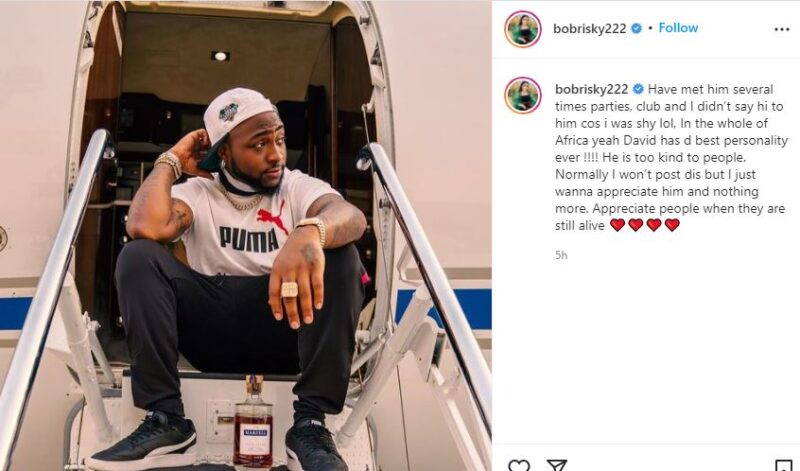Open the profile avatar beside the caption
The height and width of the screenshot is (471, 800).
(x=522, y=95)
